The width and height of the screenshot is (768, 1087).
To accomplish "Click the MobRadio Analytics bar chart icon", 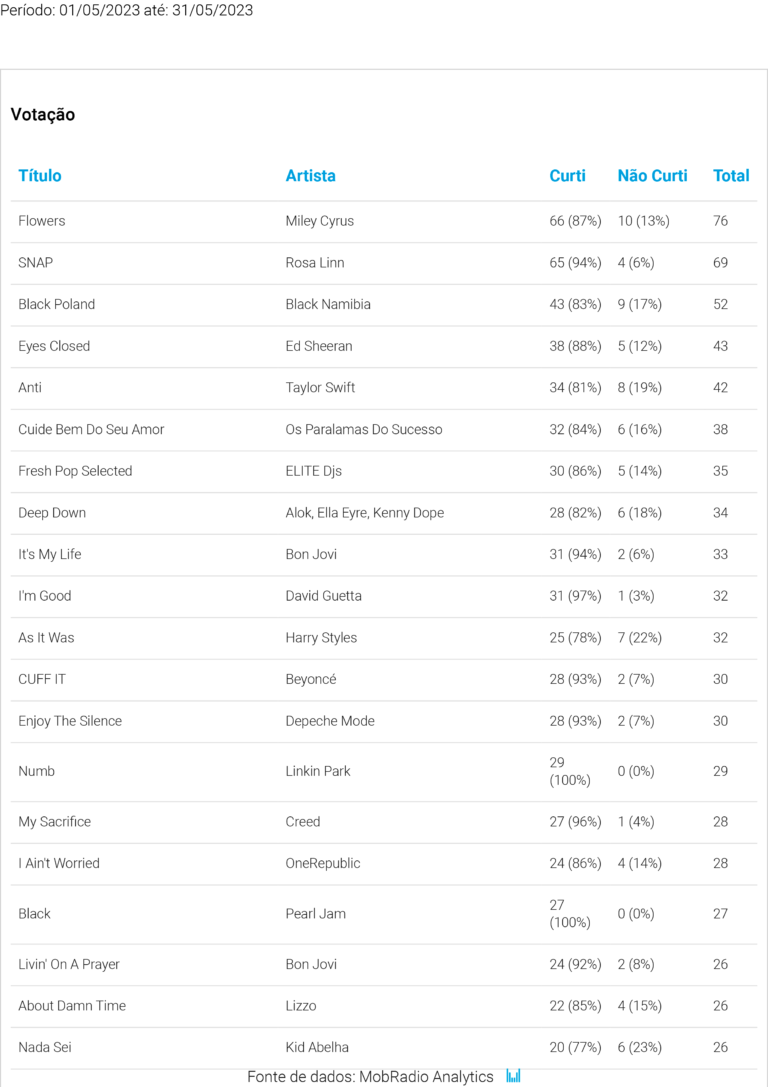I will (x=513, y=1076).
